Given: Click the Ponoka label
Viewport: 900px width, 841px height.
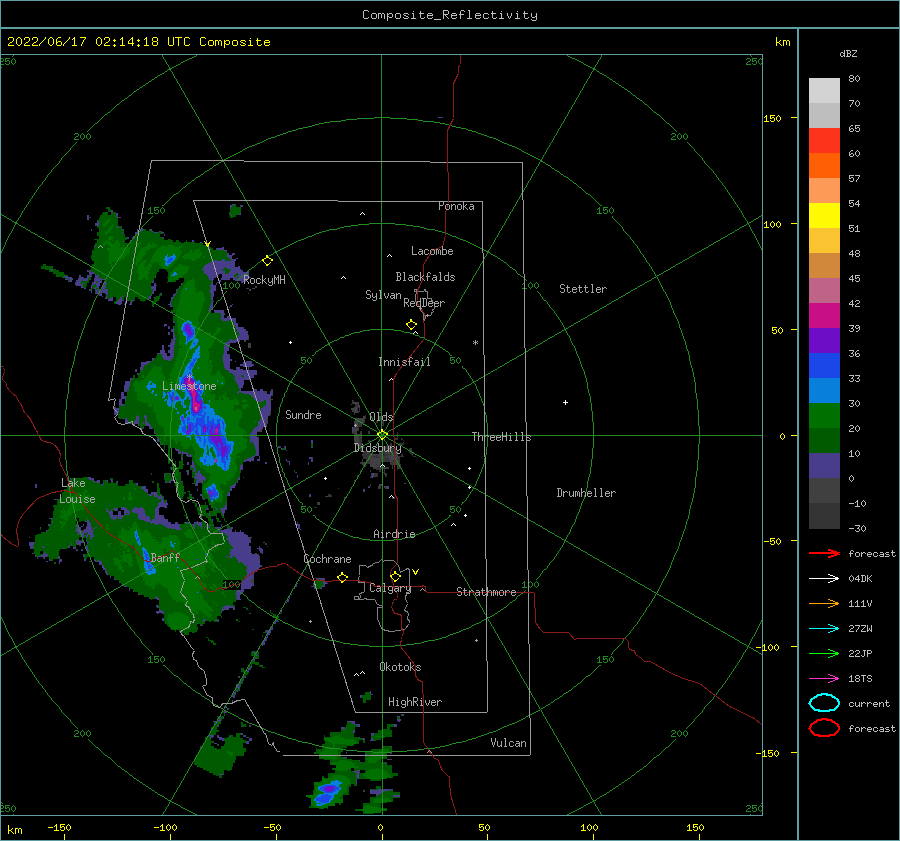Looking at the screenshot, I should coord(456,206).
